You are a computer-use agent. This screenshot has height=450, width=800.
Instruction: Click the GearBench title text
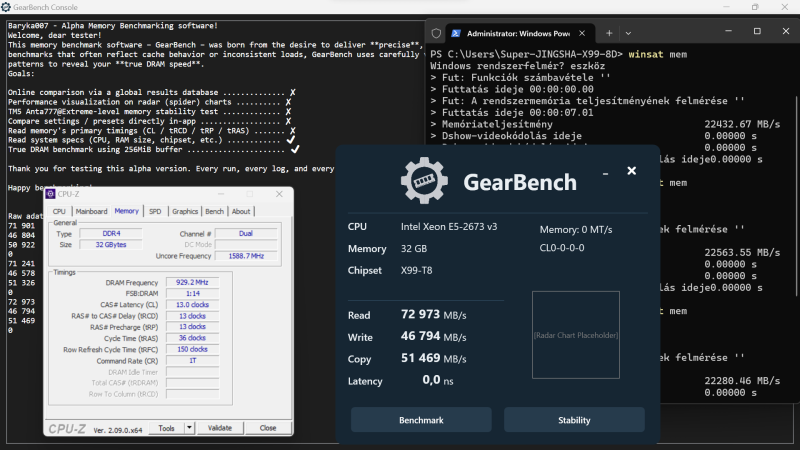coord(520,183)
